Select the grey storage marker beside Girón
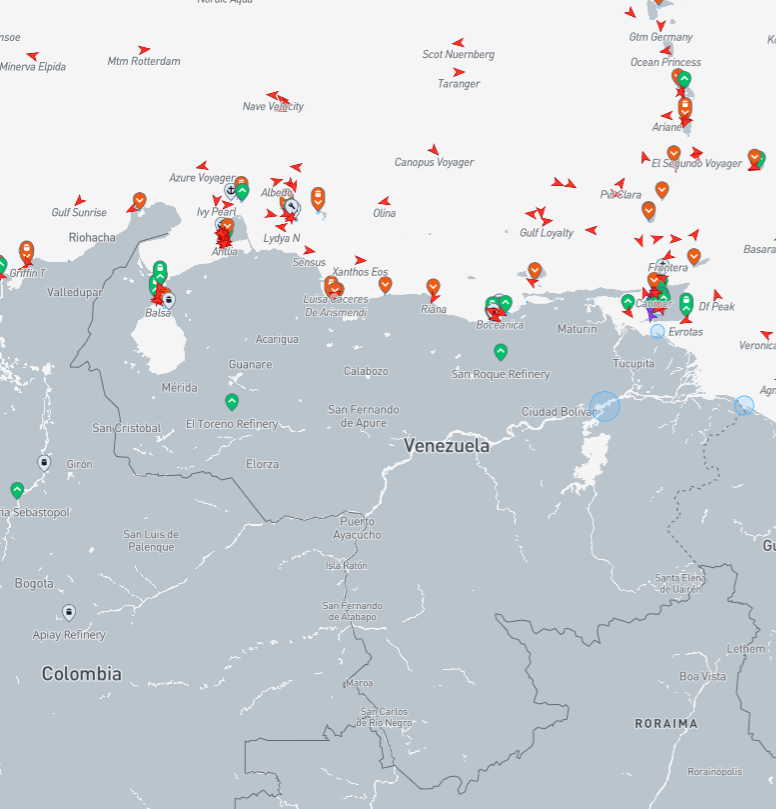 click(44, 463)
